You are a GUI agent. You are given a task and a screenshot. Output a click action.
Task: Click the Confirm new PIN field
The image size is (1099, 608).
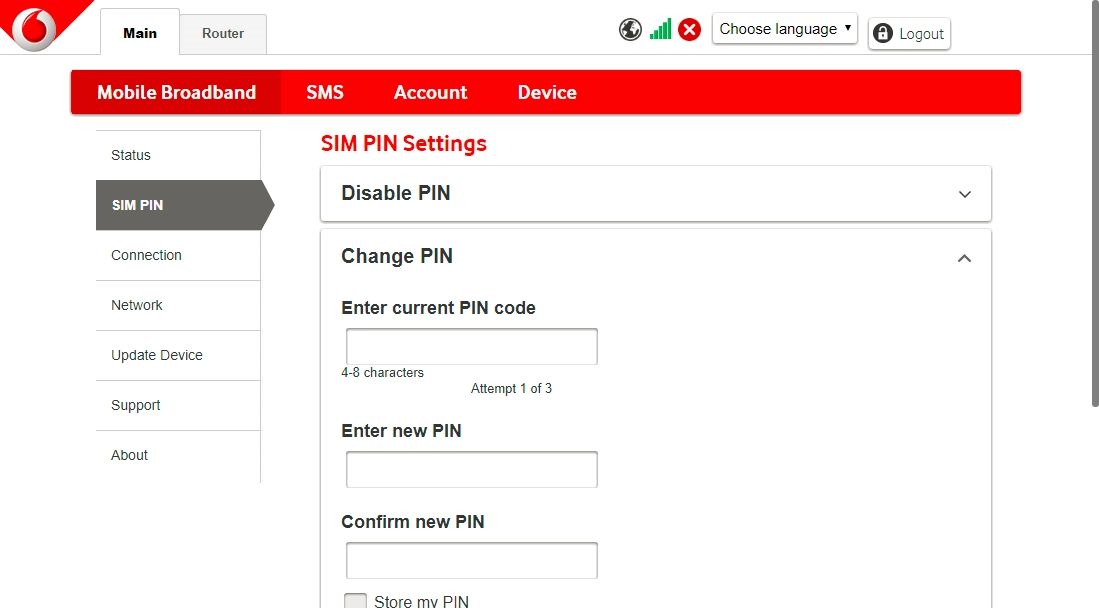tap(471, 561)
